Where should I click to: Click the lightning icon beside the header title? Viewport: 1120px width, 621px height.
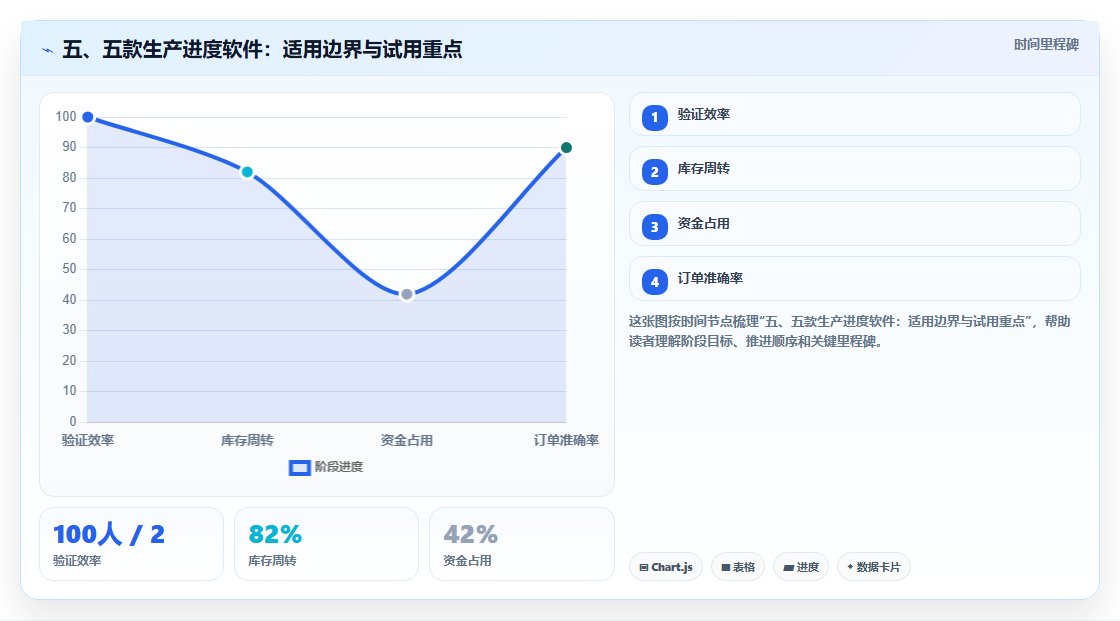coord(48,50)
